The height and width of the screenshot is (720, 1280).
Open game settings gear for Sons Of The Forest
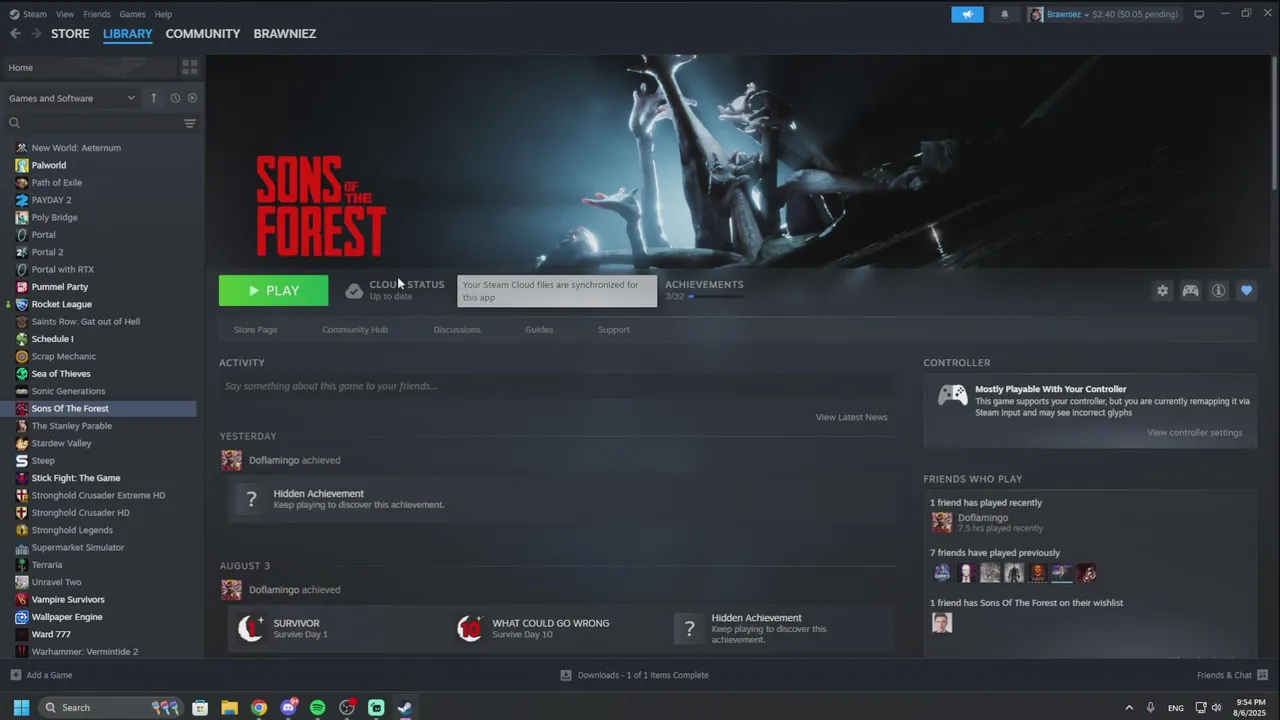pyautogui.click(x=1162, y=290)
